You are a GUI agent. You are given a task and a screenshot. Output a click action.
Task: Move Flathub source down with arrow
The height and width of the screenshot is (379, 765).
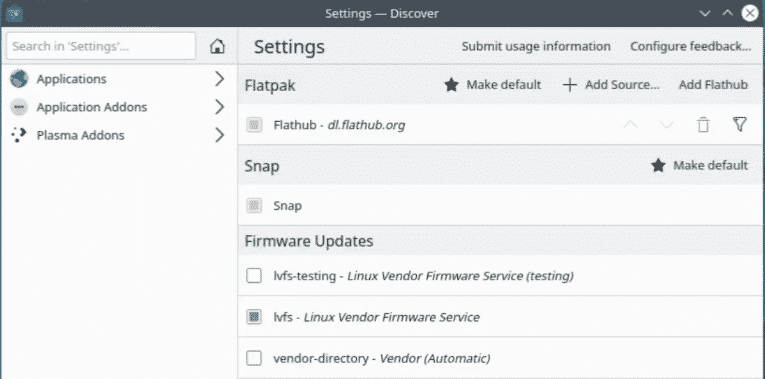[x=666, y=125]
